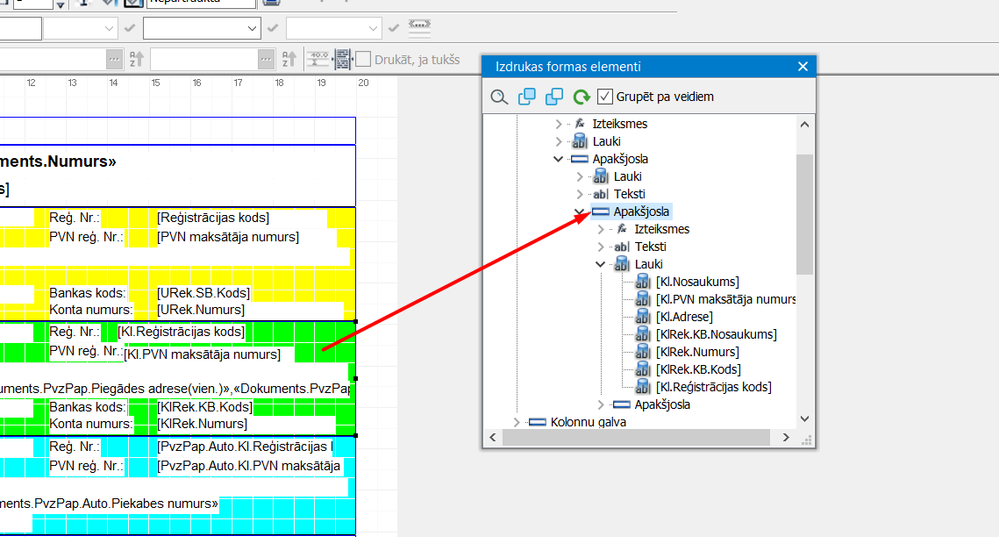Expand the Kolonnu galva tree node
The image size is (999, 537).
point(517,422)
